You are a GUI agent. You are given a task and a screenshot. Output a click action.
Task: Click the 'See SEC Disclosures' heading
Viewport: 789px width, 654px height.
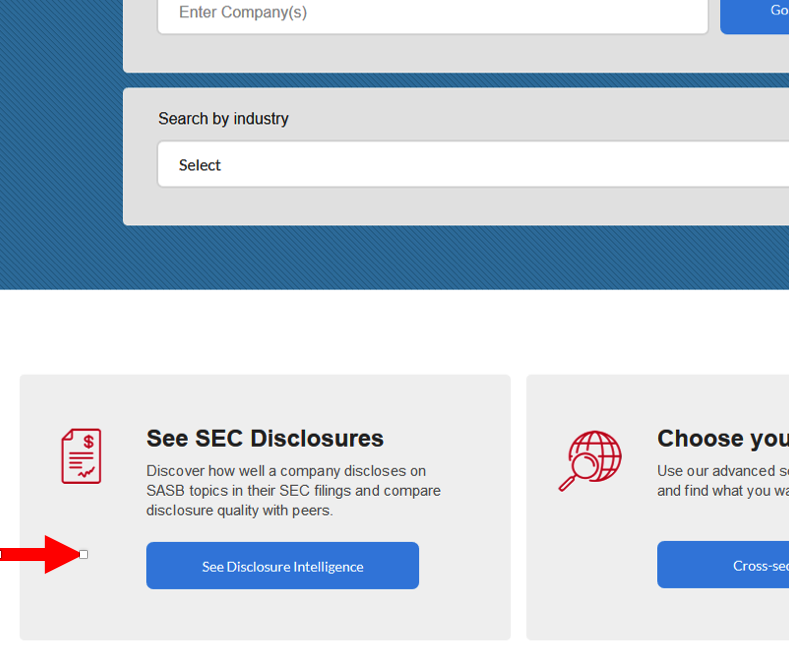tap(265, 438)
